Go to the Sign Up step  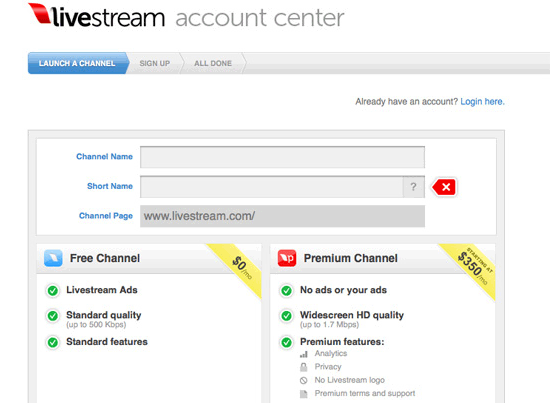[155, 63]
